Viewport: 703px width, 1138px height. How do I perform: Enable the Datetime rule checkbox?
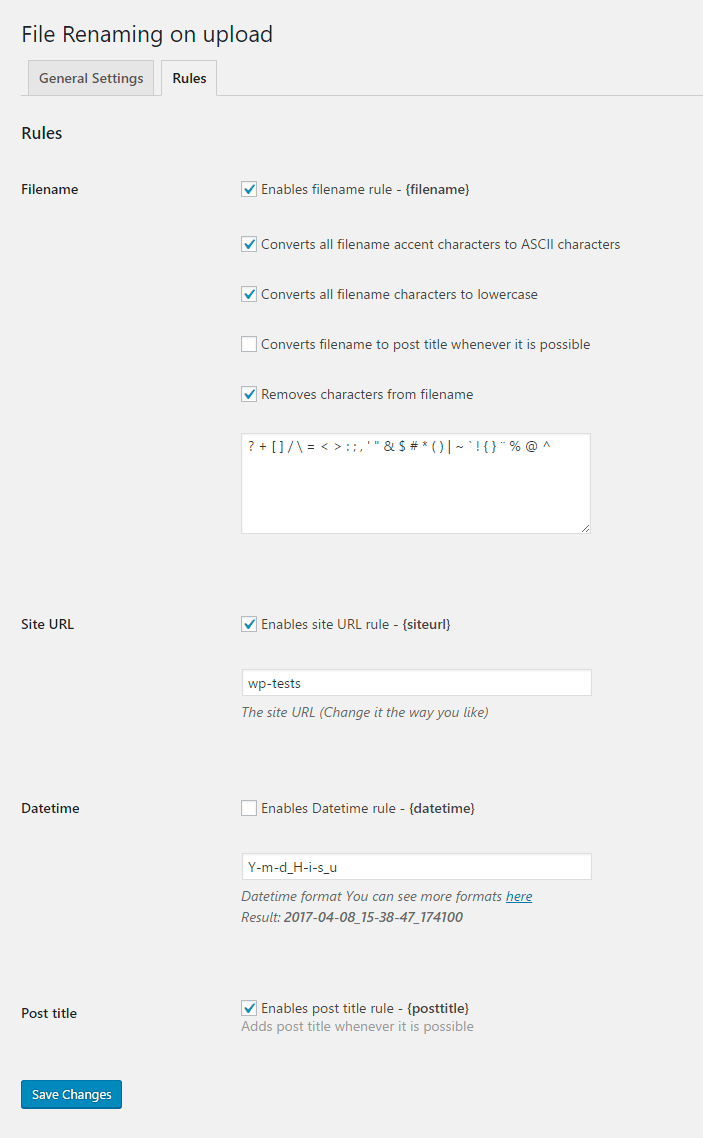tap(249, 808)
